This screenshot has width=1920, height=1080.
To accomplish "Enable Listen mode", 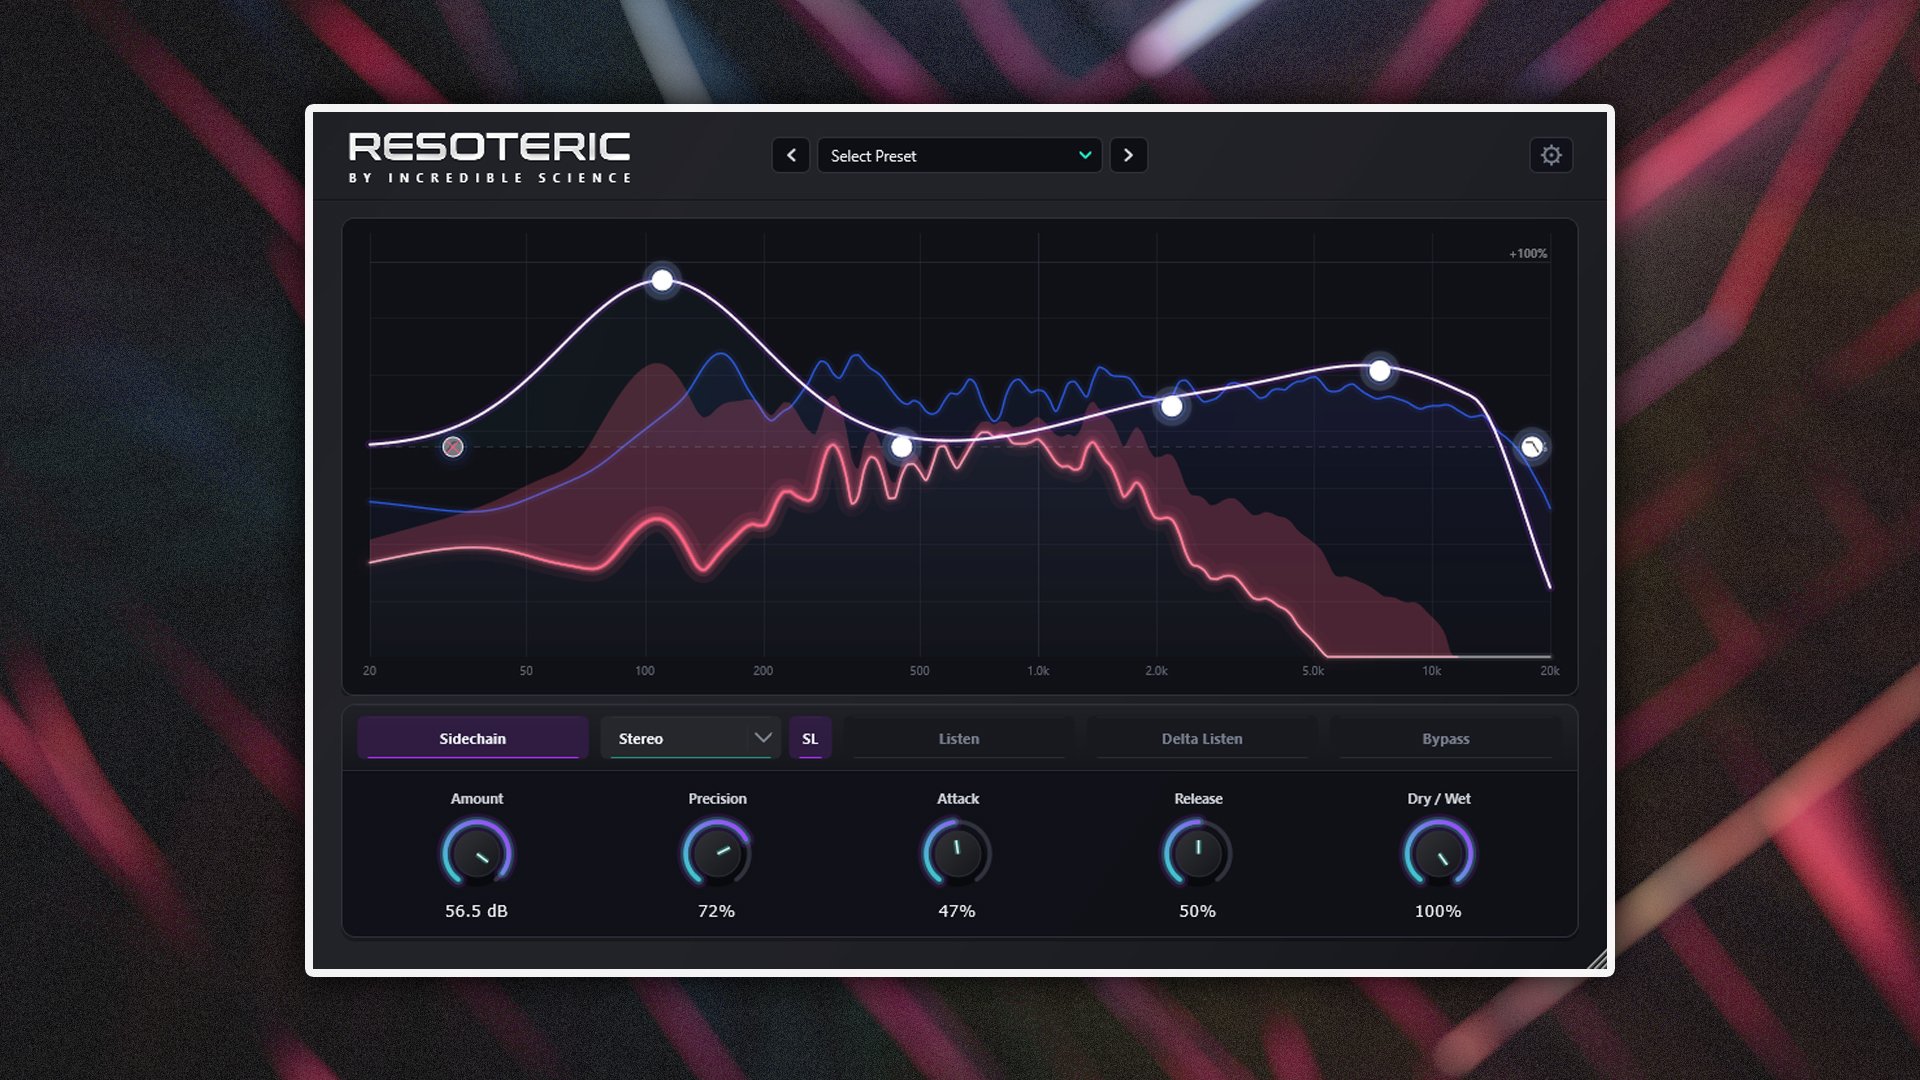I will (958, 738).
